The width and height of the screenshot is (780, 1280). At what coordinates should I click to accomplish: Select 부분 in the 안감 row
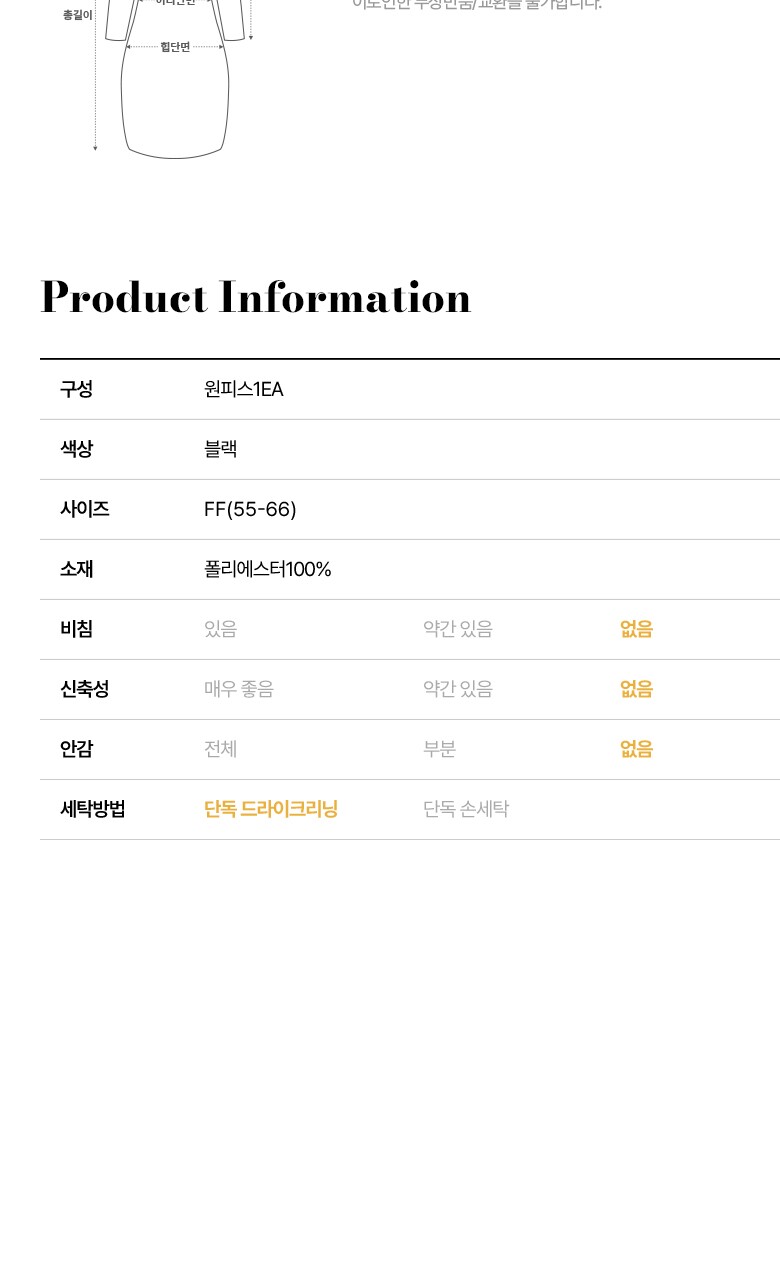point(439,749)
